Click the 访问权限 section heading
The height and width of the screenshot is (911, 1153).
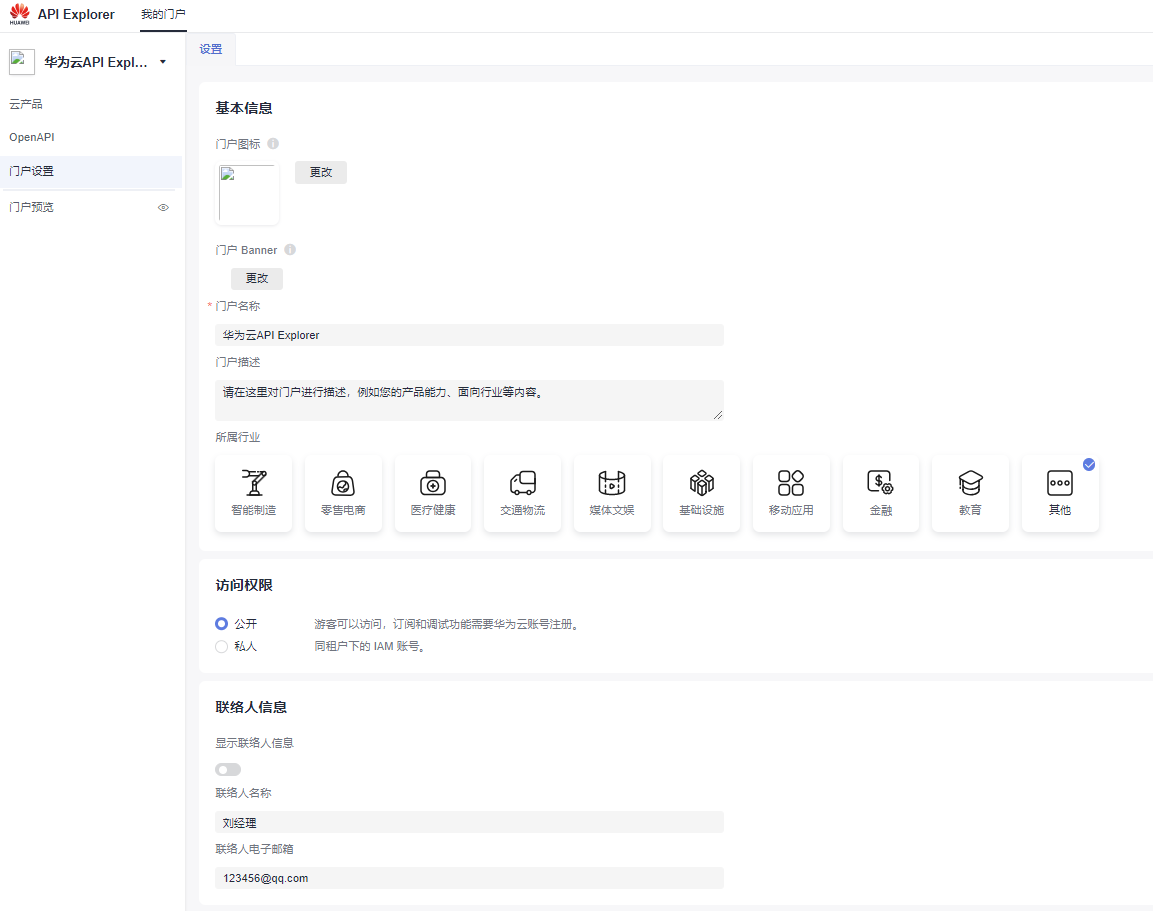tap(244, 585)
